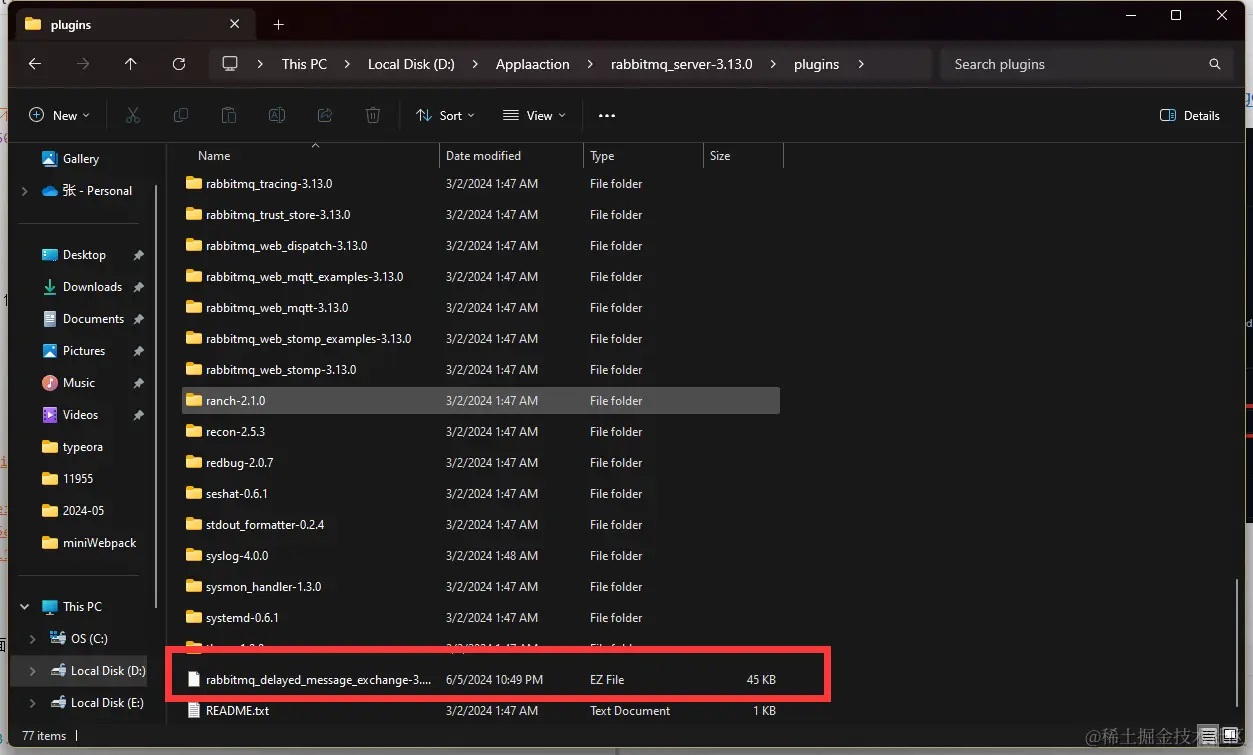Switch to details view icon in status bar
This screenshot has width=1253, height=755.
(1208, 736)
